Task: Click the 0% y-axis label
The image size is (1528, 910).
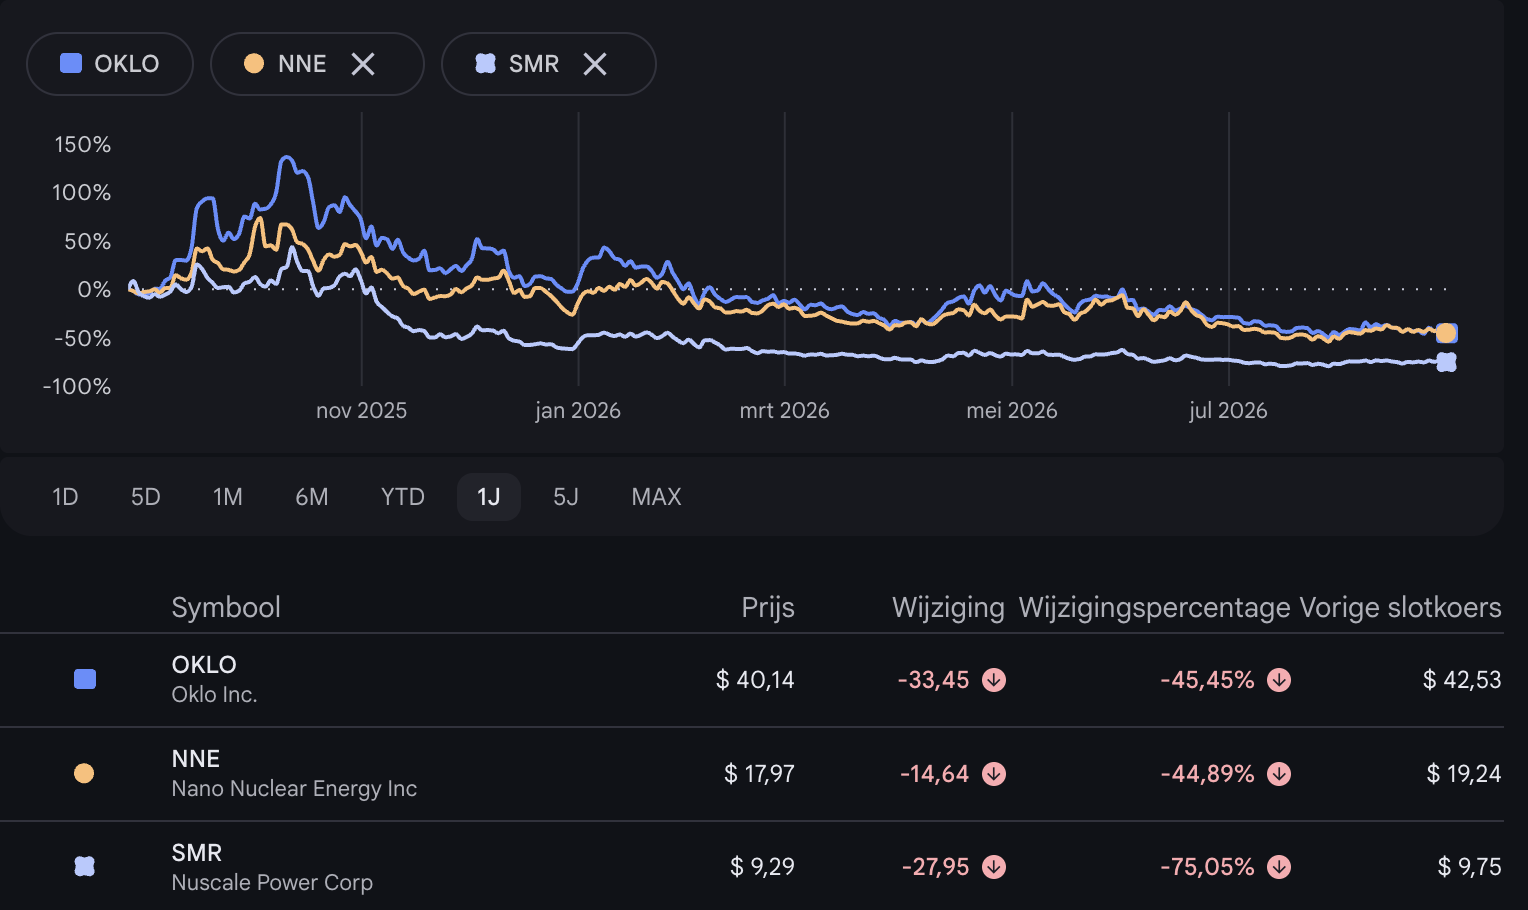Action: click(x=94, y=290)
